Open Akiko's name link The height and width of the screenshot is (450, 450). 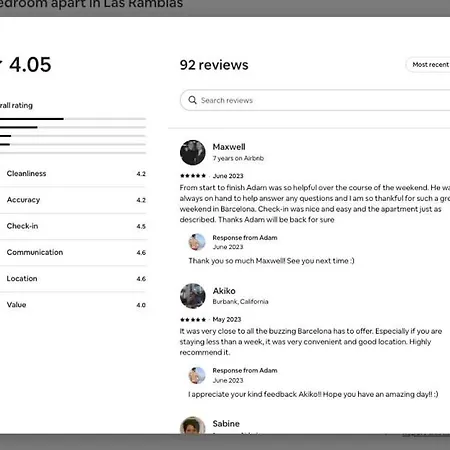(224, 291)
